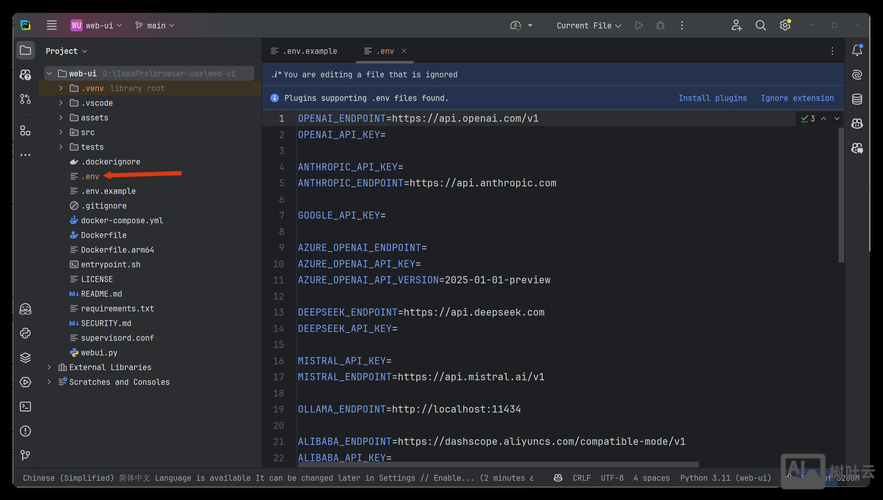
Task: Click the Install plugins link
Action: (712, 98)
